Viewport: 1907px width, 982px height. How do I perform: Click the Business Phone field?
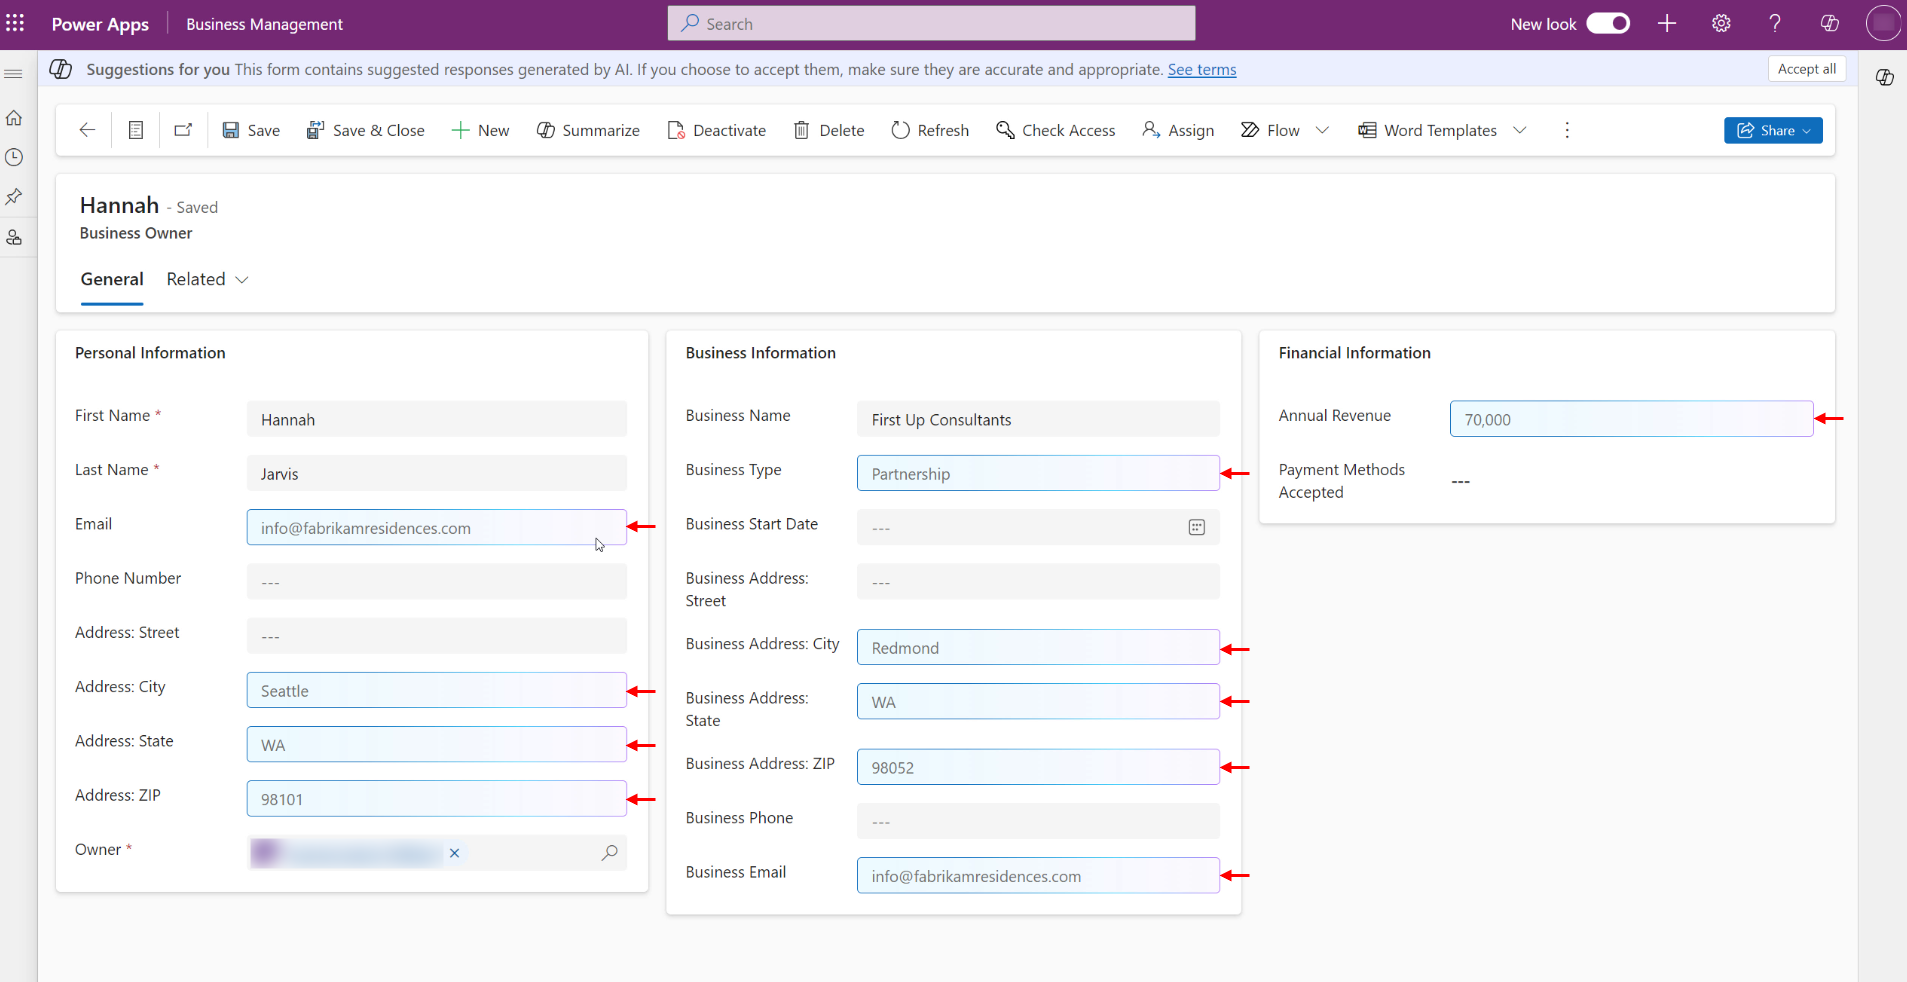click(1038, 821)
